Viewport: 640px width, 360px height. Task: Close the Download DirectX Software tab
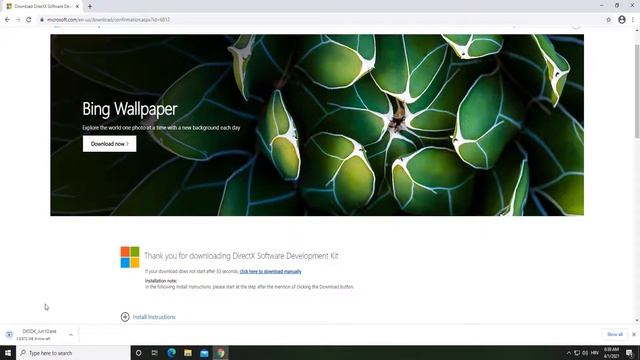[x=77, y=6]
